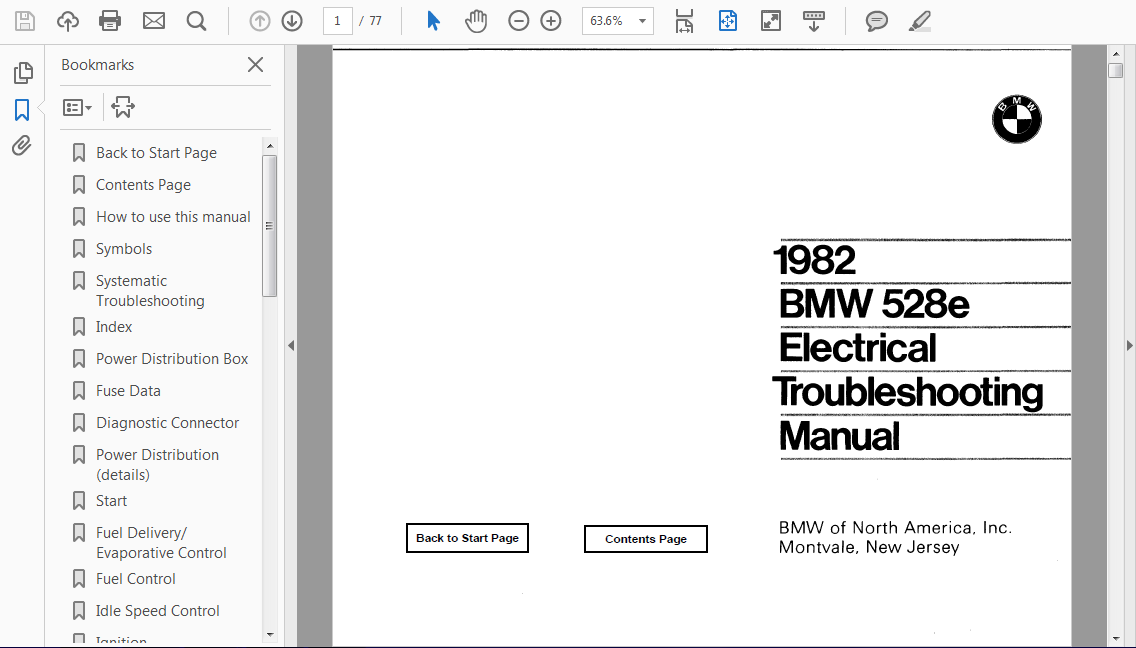The width and height of the screenshot is (1136, 648).
Task: Collapse left navigation pane arrow
Action: [291, 346]
